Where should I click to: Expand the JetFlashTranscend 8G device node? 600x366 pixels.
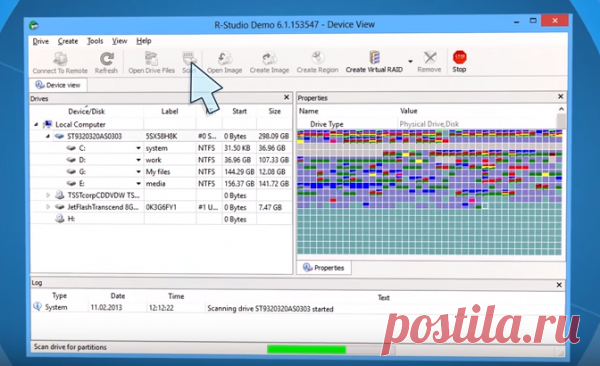point(48,207)
